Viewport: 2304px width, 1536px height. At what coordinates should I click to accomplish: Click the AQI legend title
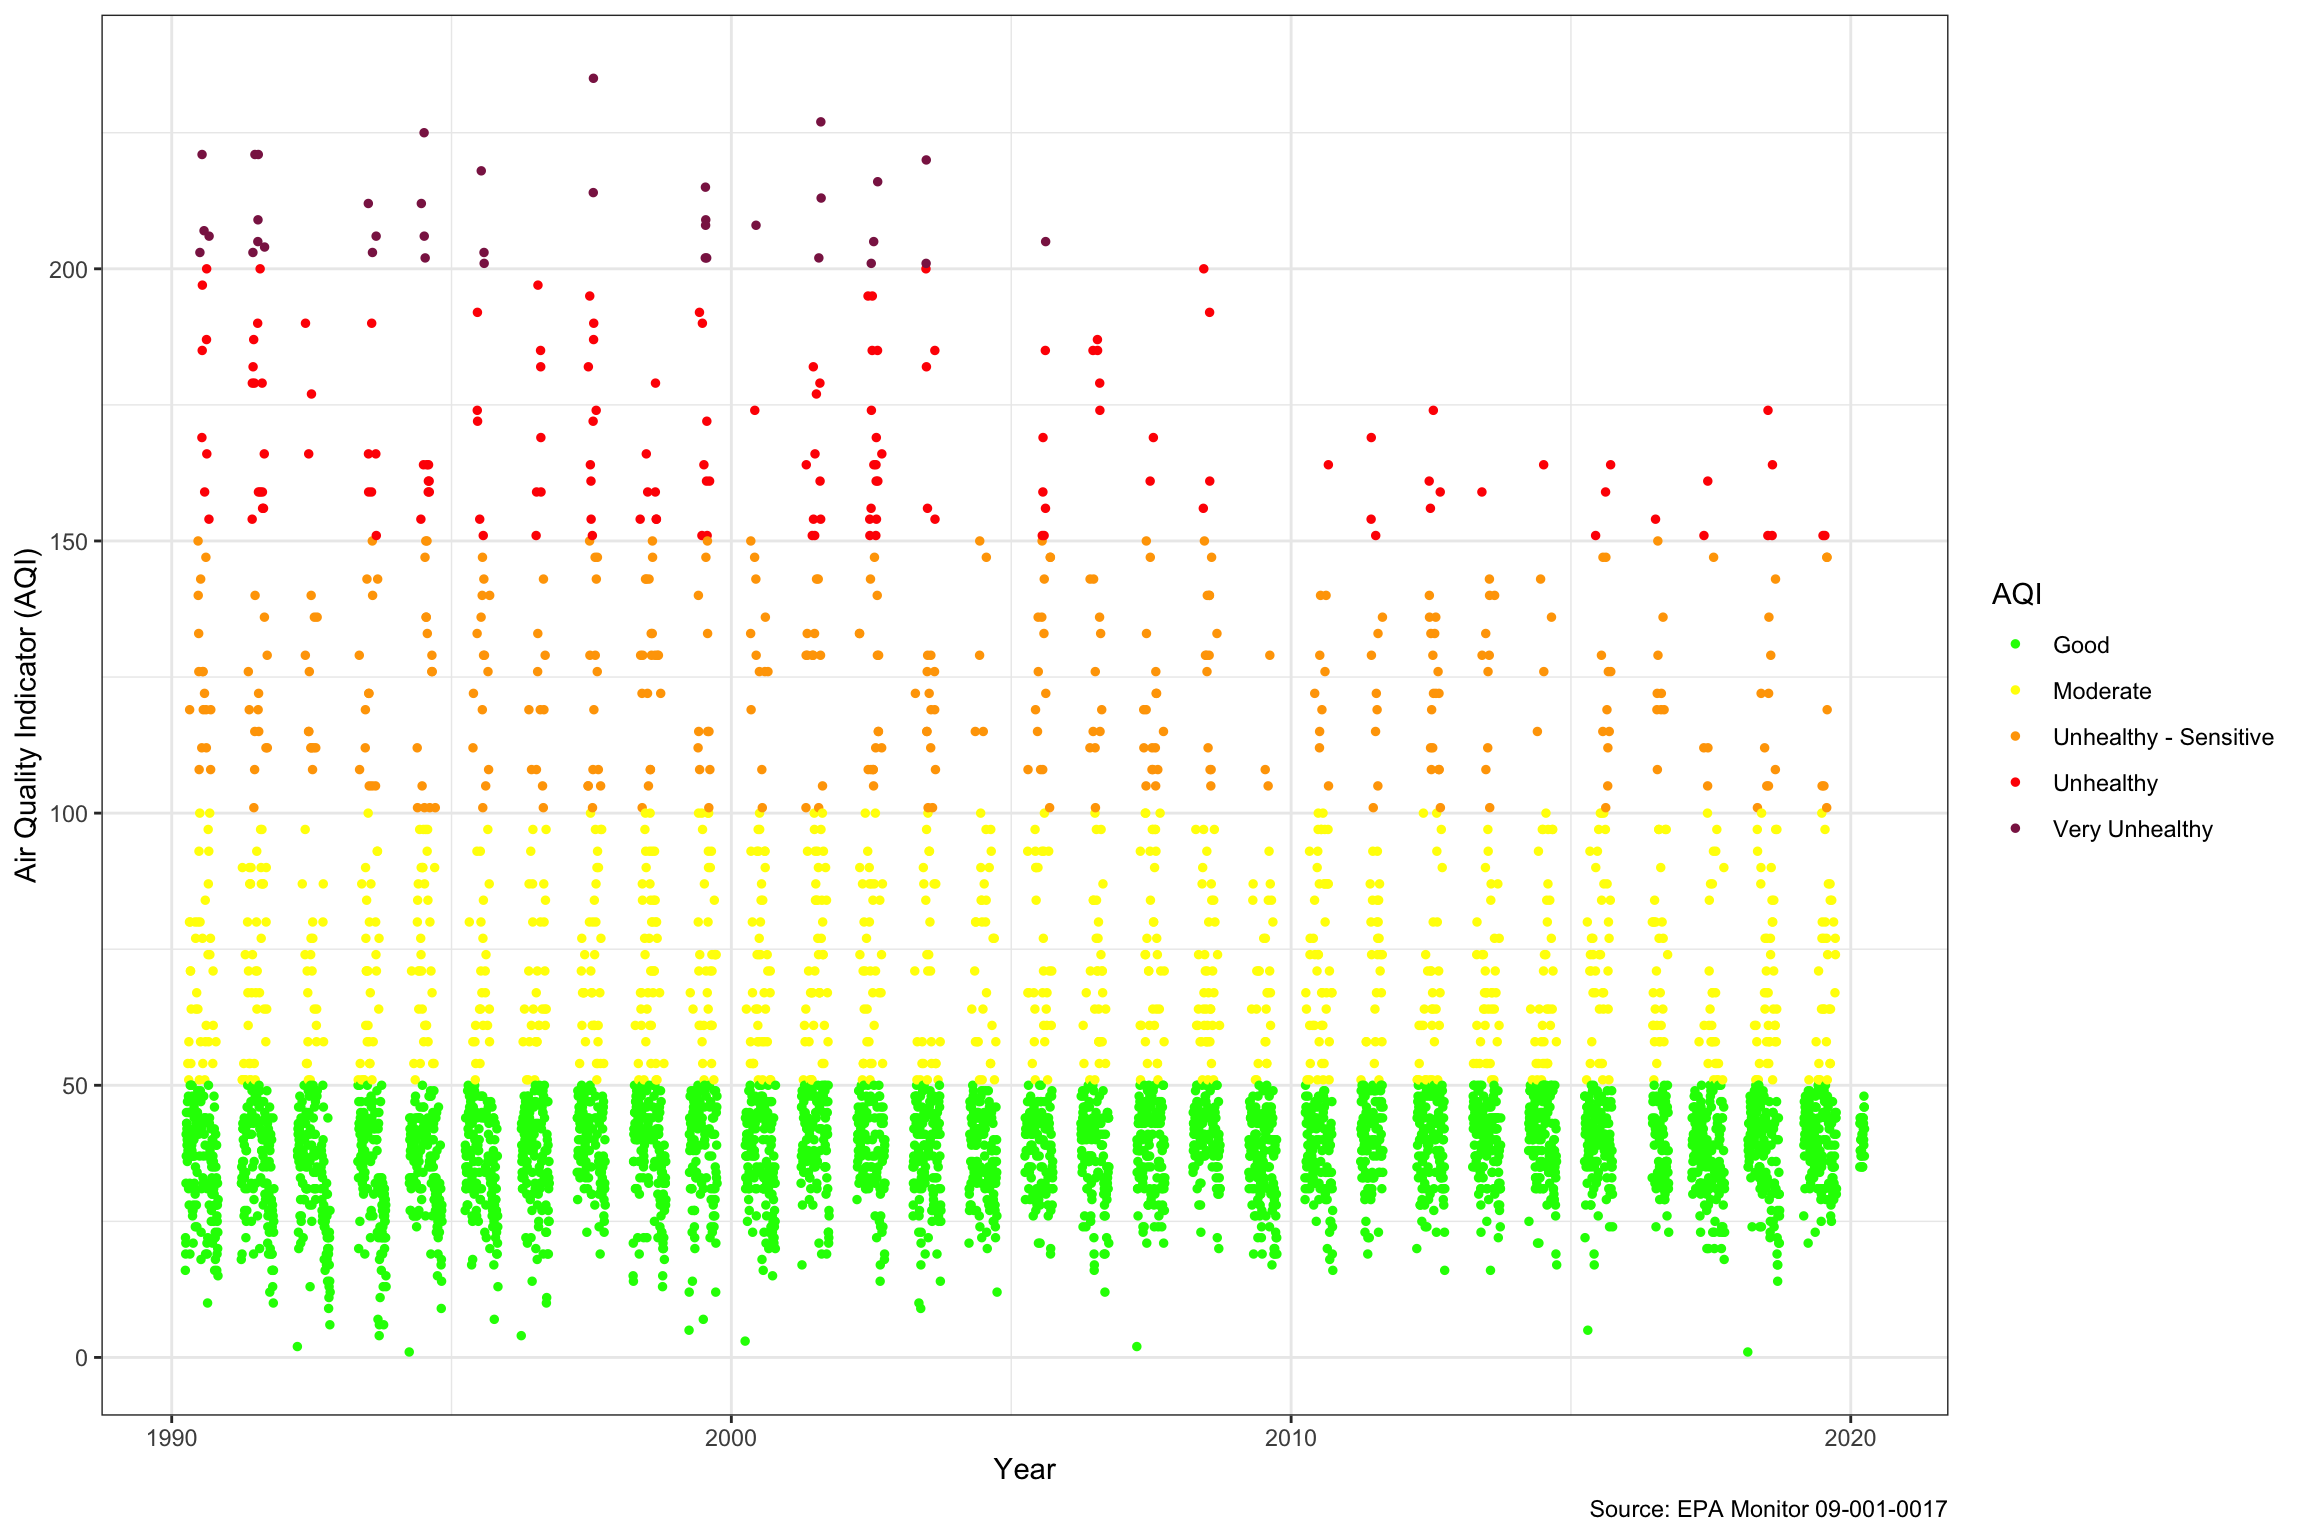(x=2016, y=594)
